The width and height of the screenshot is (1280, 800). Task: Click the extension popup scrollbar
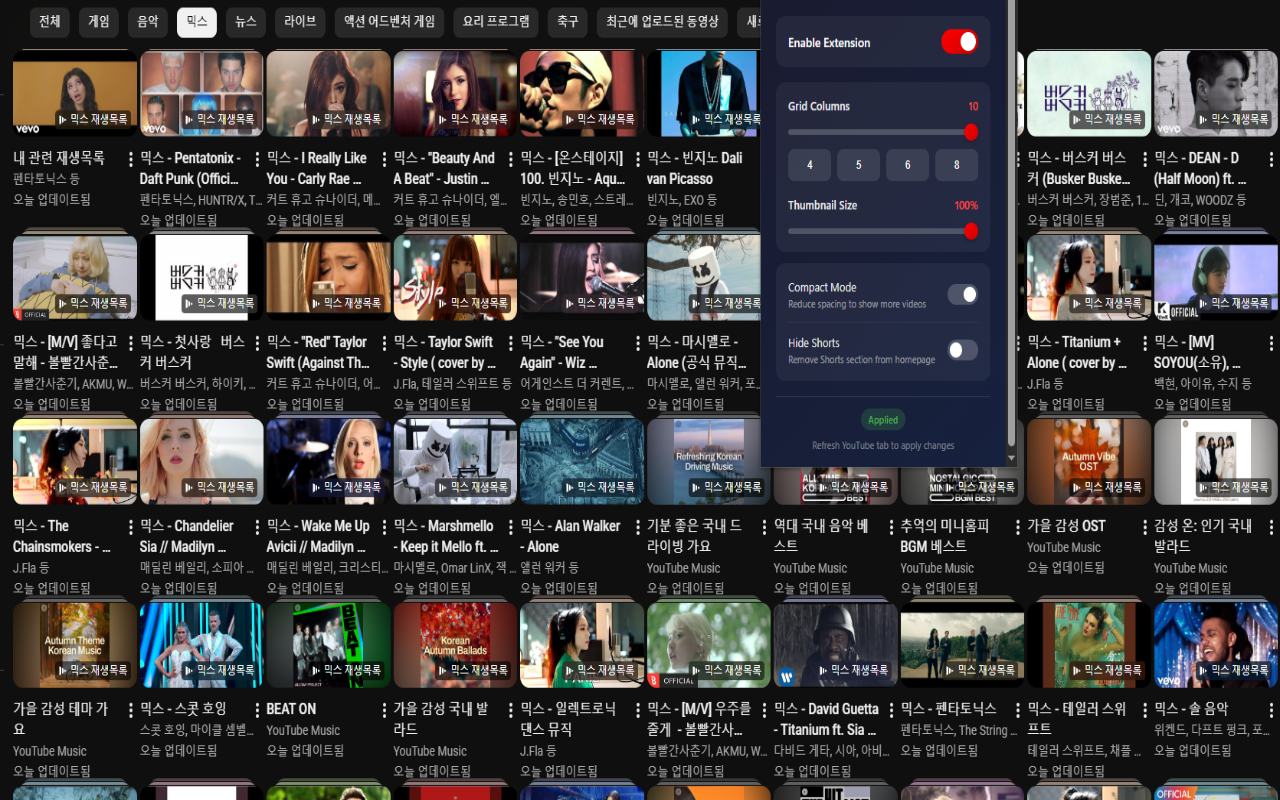click(x=1011, y=225)
